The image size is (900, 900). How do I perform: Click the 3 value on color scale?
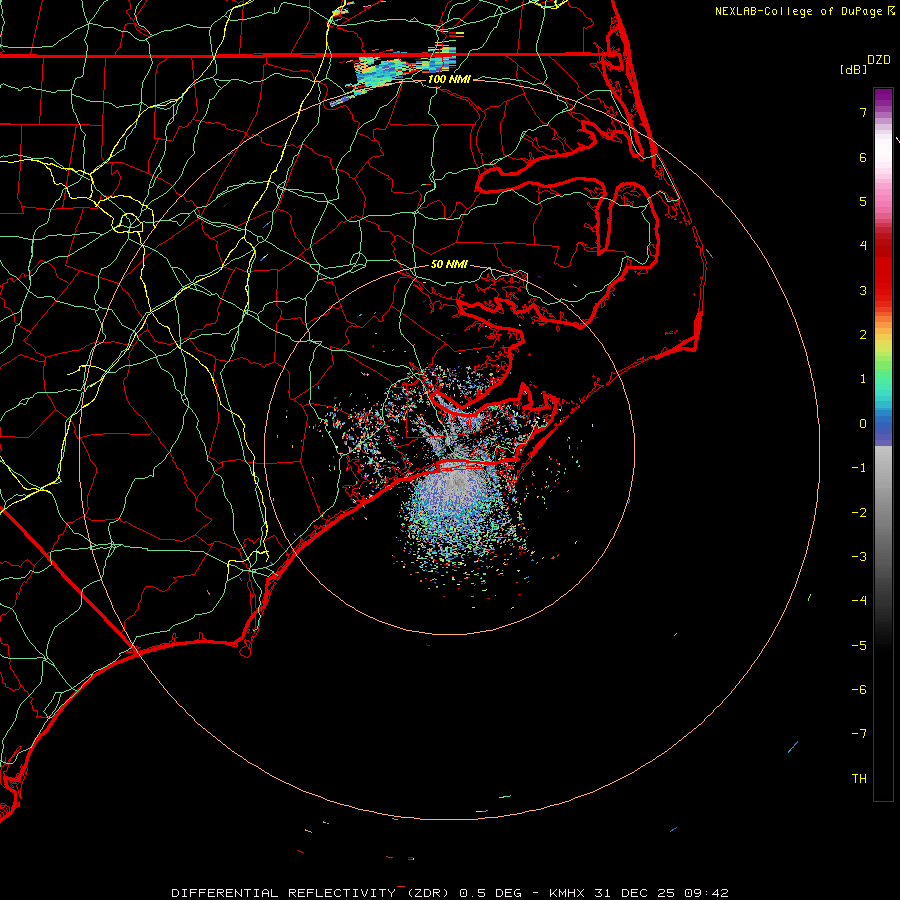pos(863,290)
